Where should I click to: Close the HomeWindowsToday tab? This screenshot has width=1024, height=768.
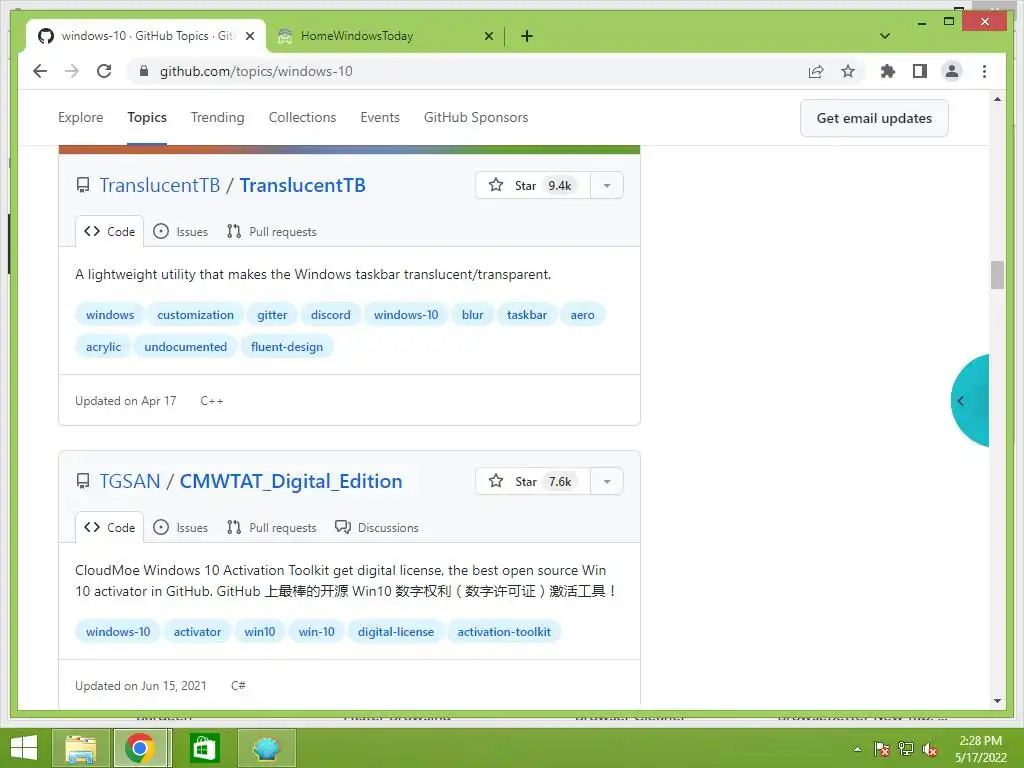tap(488, 36)
